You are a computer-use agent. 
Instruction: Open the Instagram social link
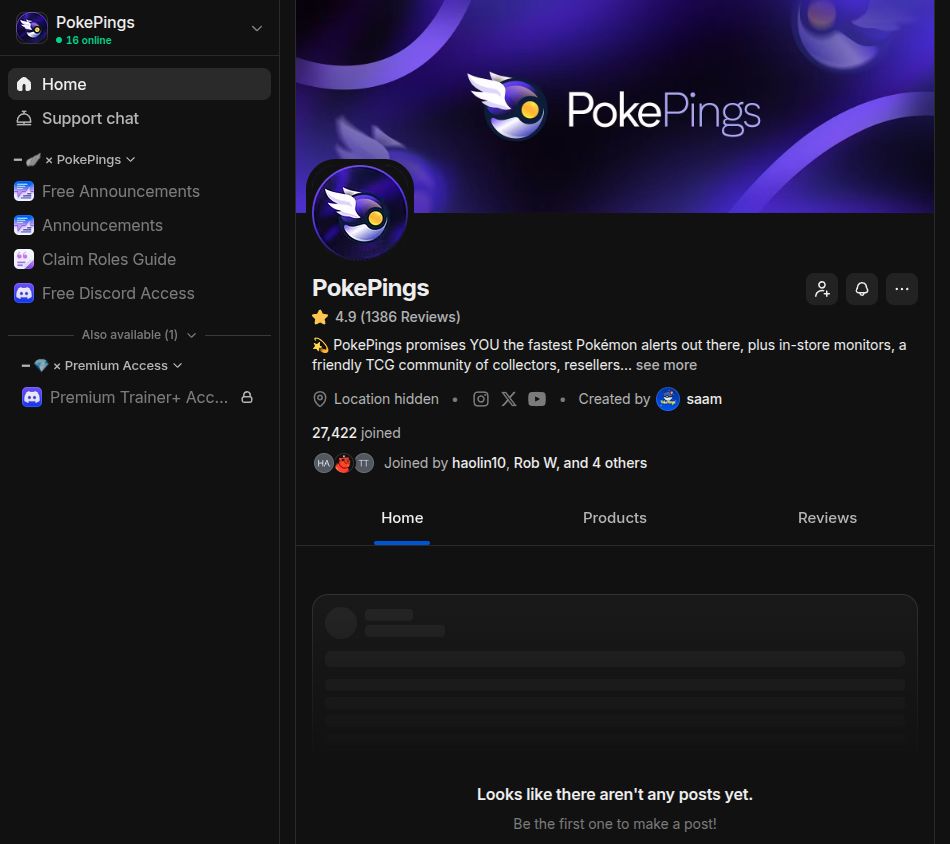(481, 399)
